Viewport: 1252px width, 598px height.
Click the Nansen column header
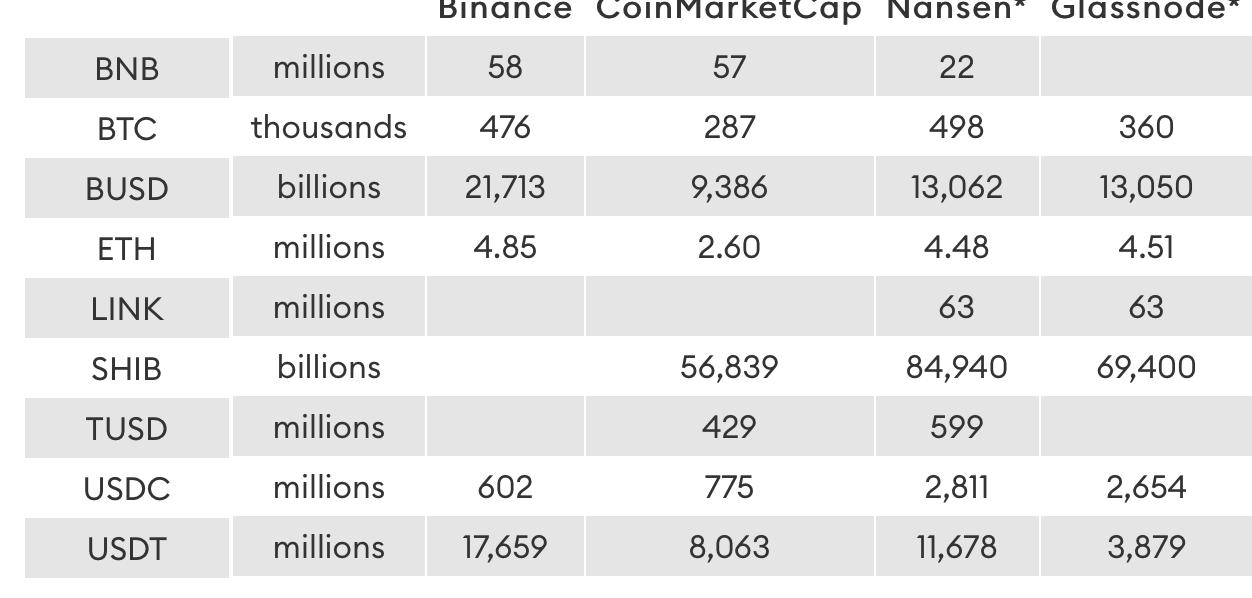957,10
